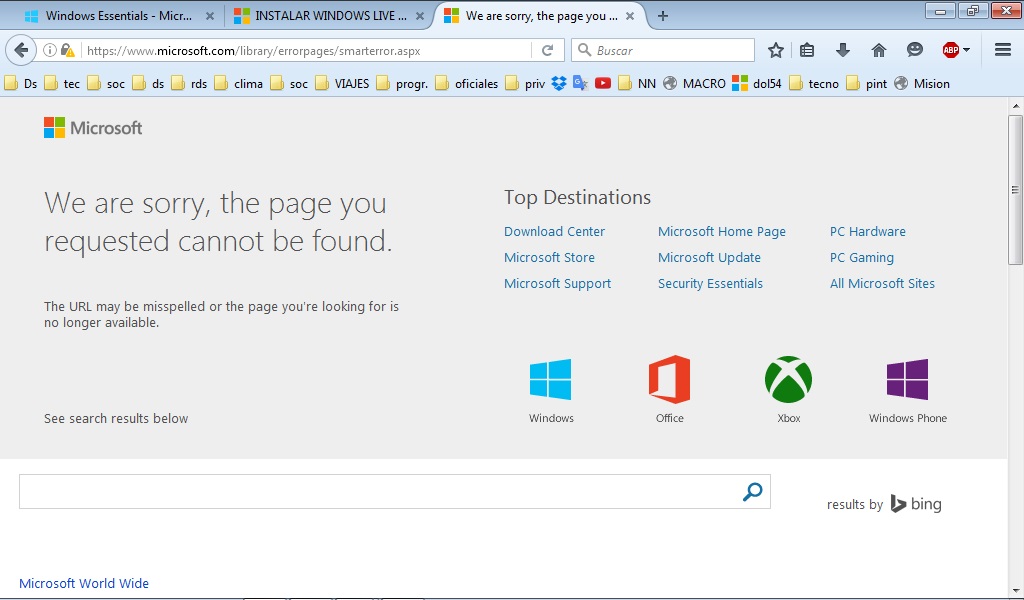Click the address bar URL field
The image size is (1024, 600).
[x=307, y=50]
